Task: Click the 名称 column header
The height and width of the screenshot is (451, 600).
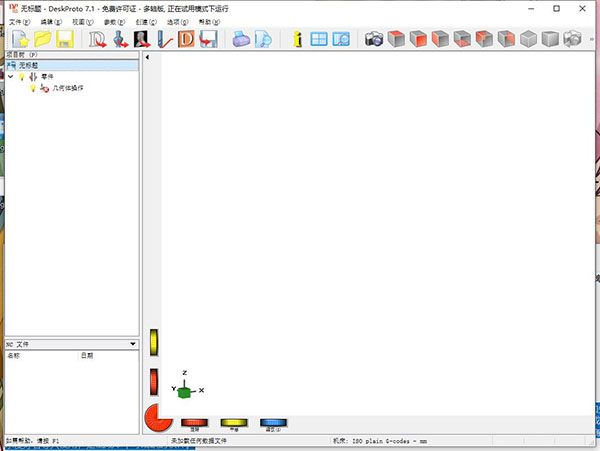Action: pos(14,355)
